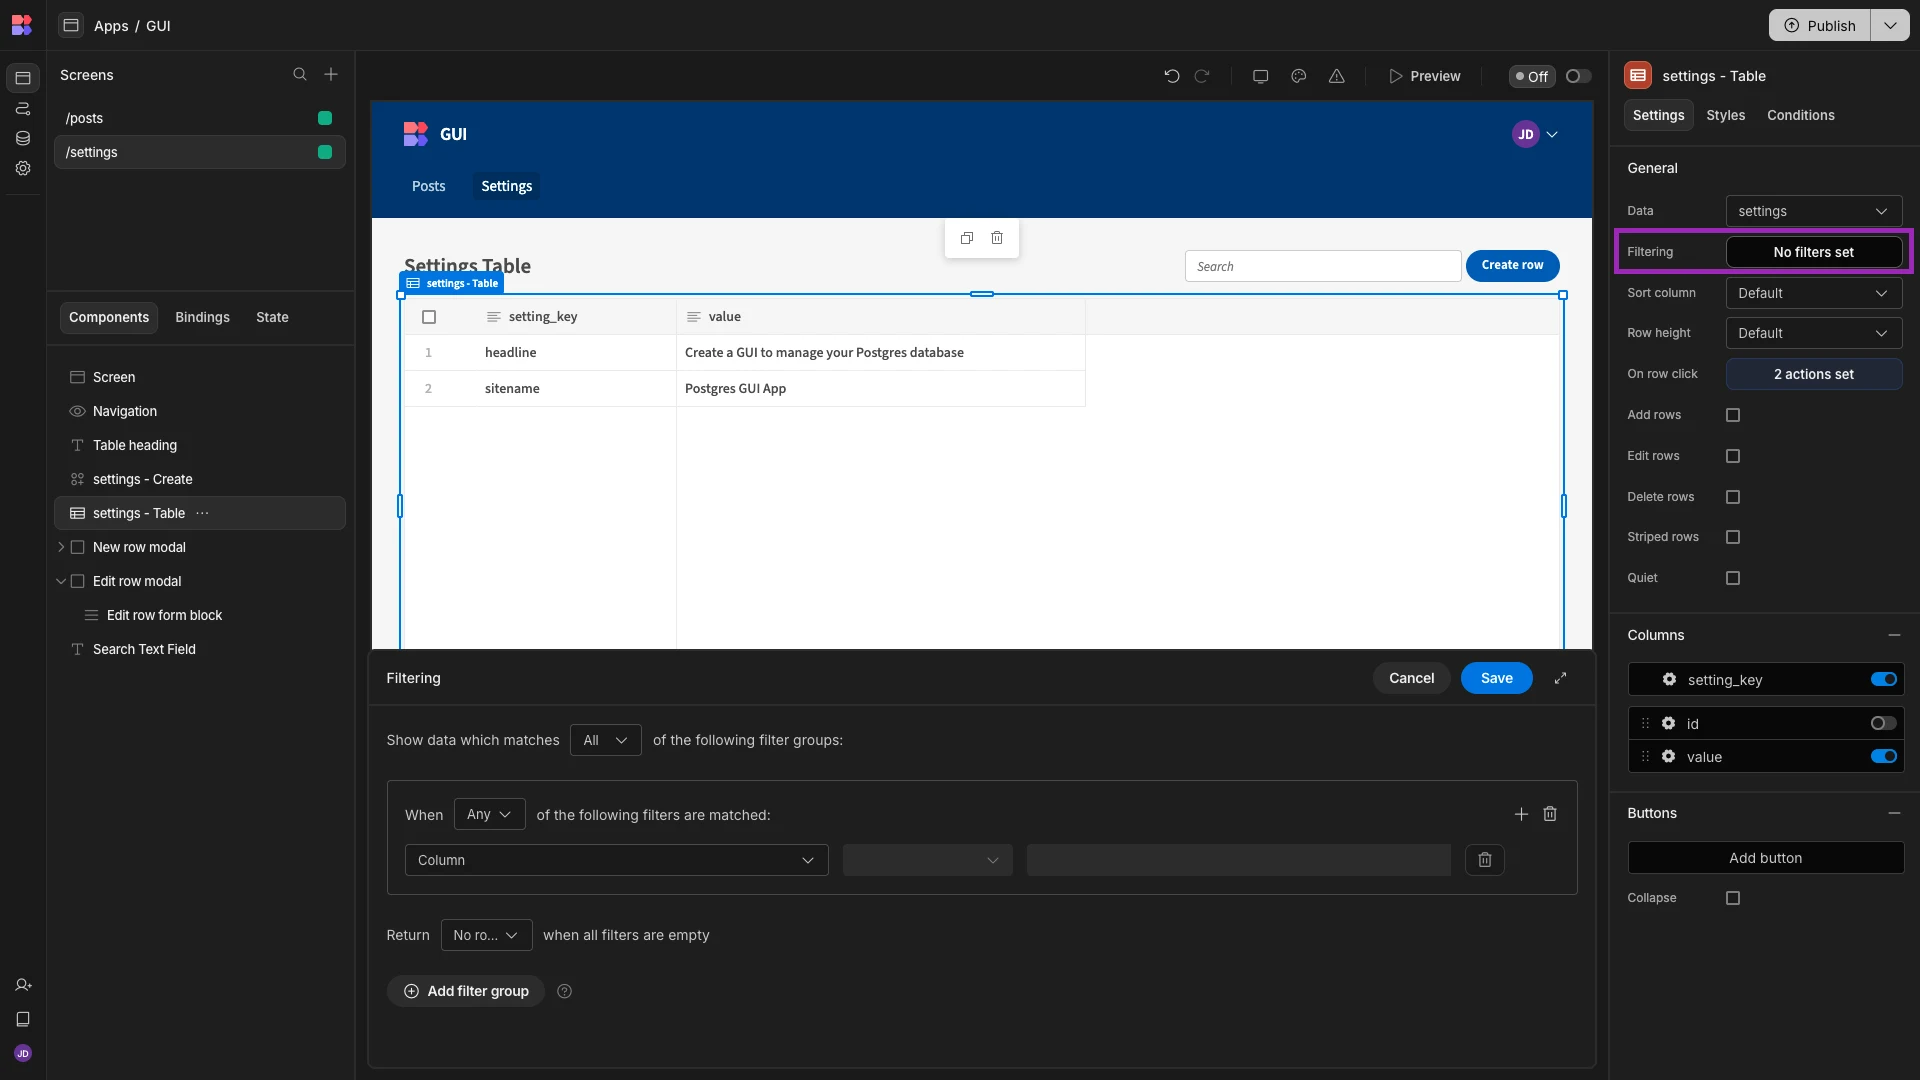Open the Row height dropdown

[x=1814, y=333]
